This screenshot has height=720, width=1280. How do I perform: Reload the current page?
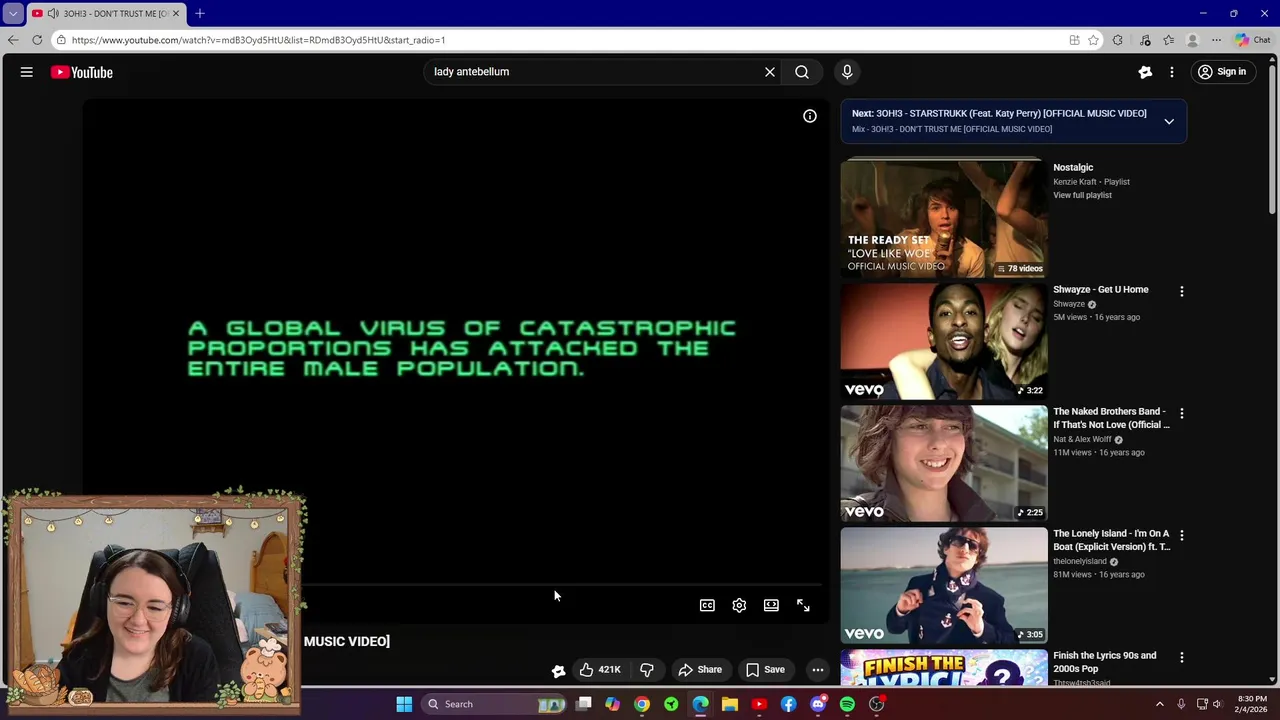37,40
